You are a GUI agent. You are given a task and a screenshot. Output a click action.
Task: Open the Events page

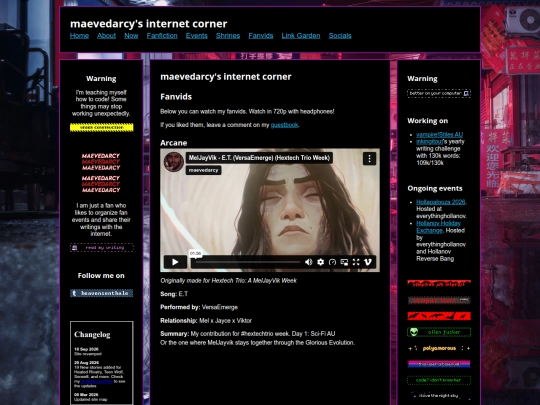tap(197, 36)
